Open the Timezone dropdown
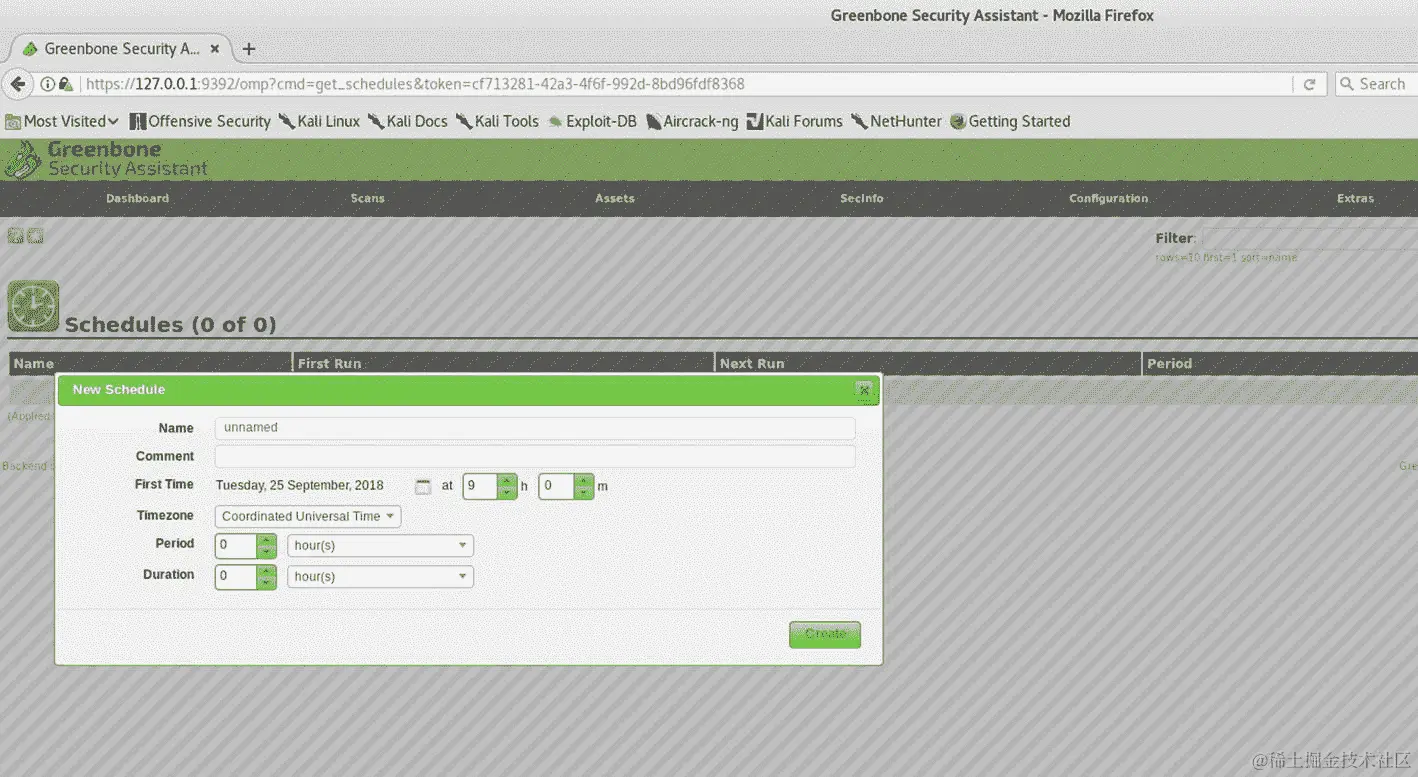Viewport: 1418px width, 777px height. [308, 516]
